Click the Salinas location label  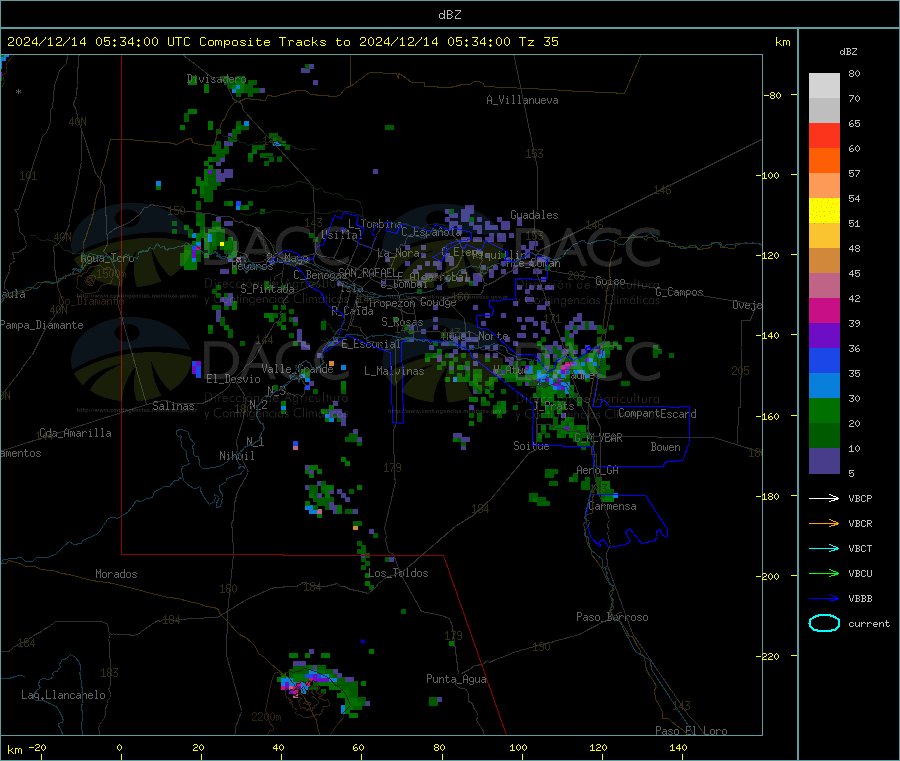(173, 406)
